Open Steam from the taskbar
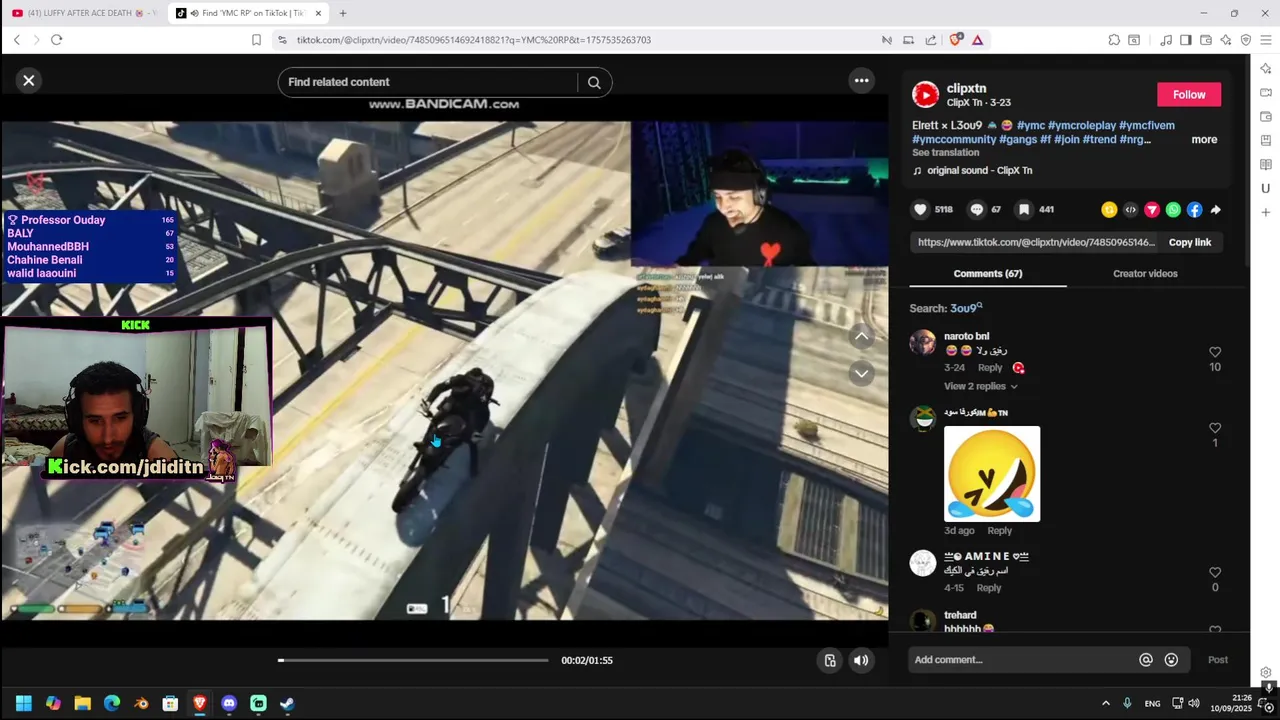This screenshot has width=1280, height=720. [x=287, y=704]
